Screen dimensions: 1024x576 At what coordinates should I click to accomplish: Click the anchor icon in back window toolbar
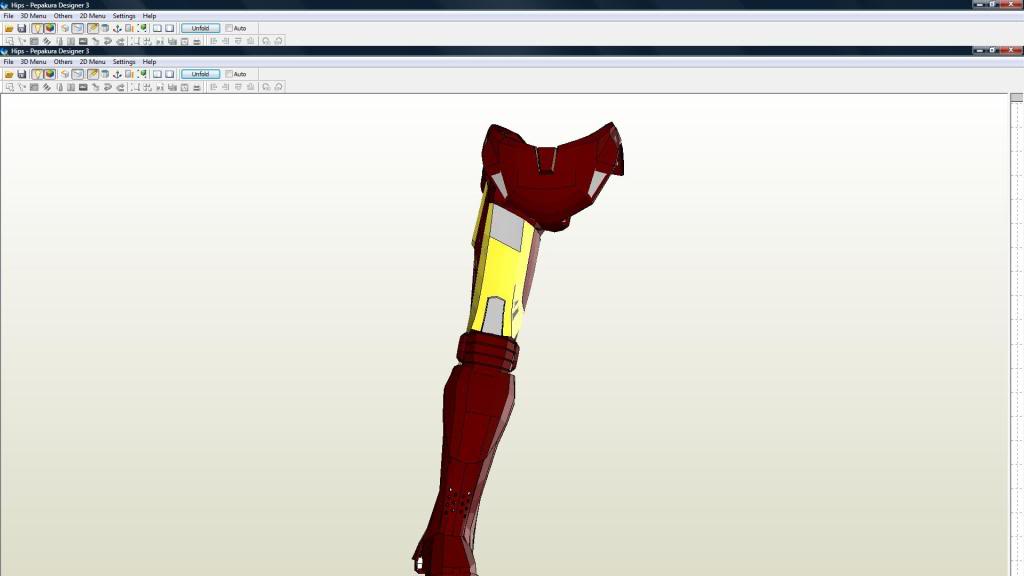[x=118, y=28]
